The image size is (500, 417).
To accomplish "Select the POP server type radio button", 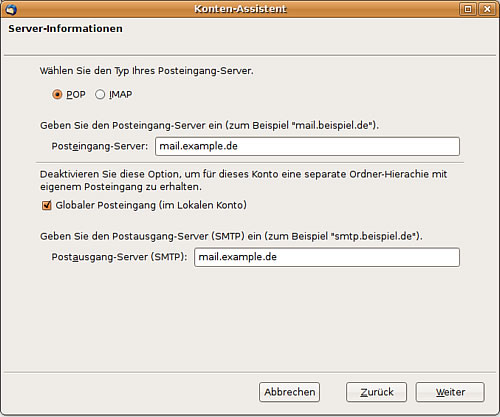I will [x=57, y=95].
